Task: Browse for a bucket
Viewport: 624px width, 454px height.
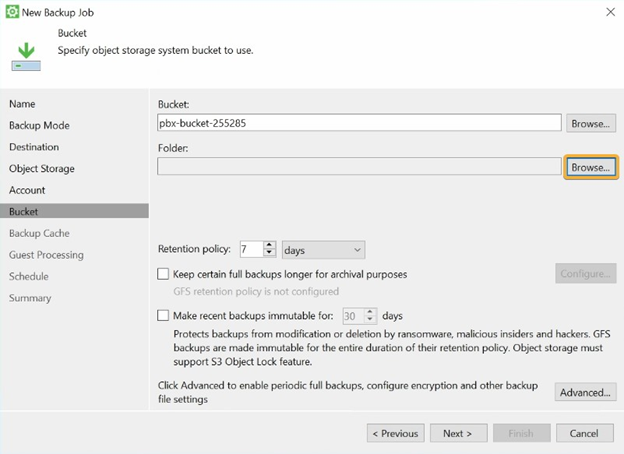Action: 591,124
